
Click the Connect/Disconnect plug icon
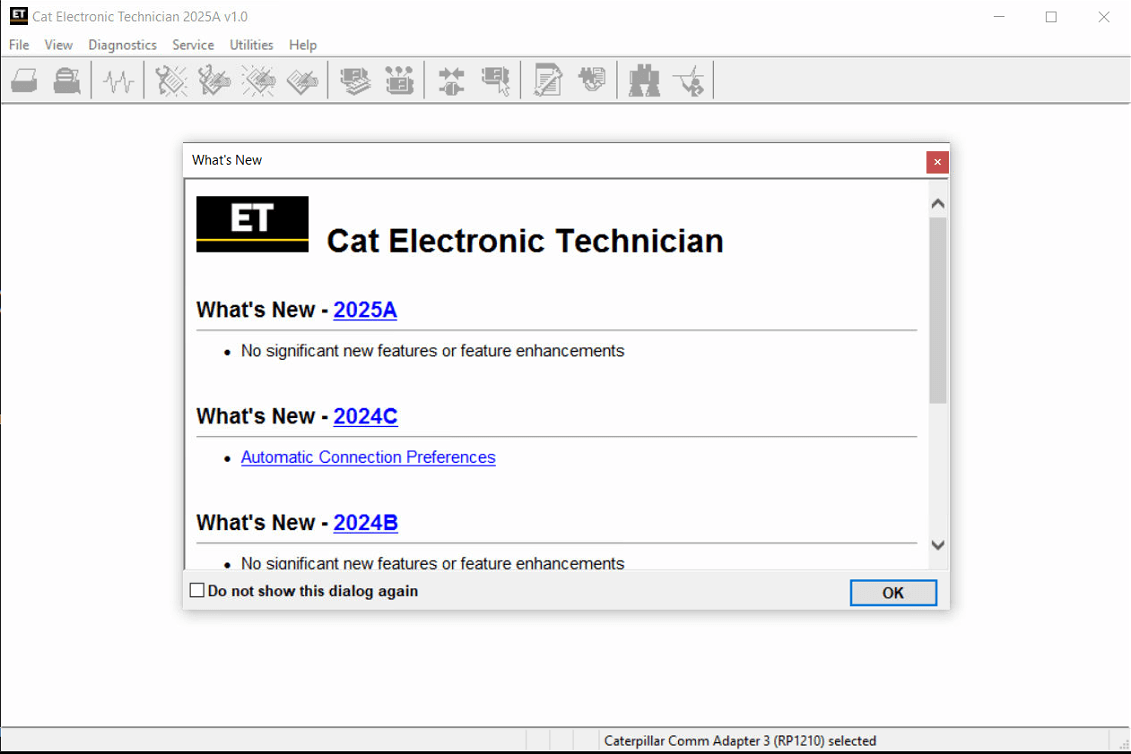coord(451,81)
